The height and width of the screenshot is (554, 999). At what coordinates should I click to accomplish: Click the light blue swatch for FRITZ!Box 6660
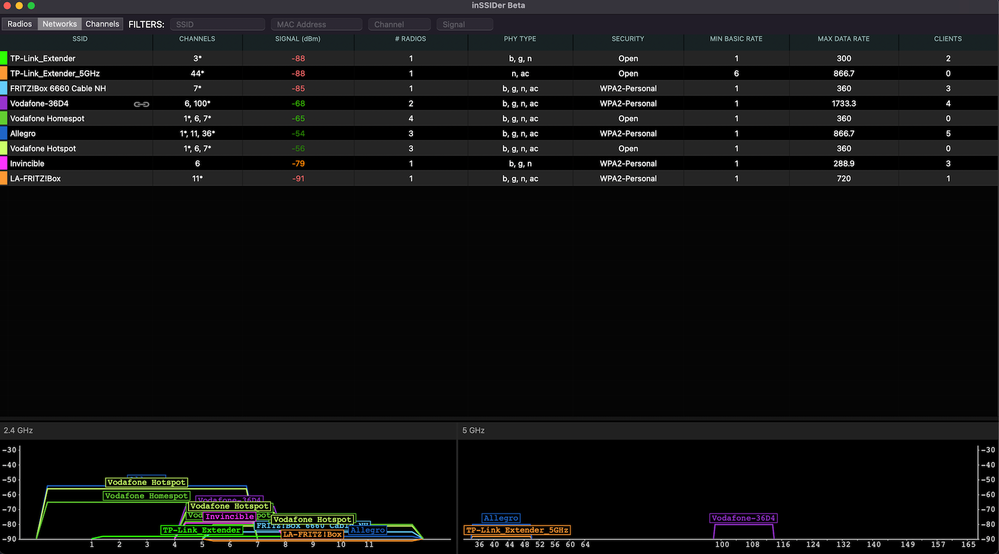(x=4, y=89)
